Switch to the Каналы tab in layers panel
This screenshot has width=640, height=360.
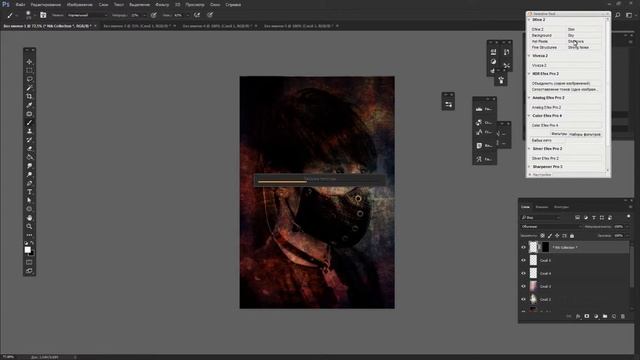tap(542, 207)
